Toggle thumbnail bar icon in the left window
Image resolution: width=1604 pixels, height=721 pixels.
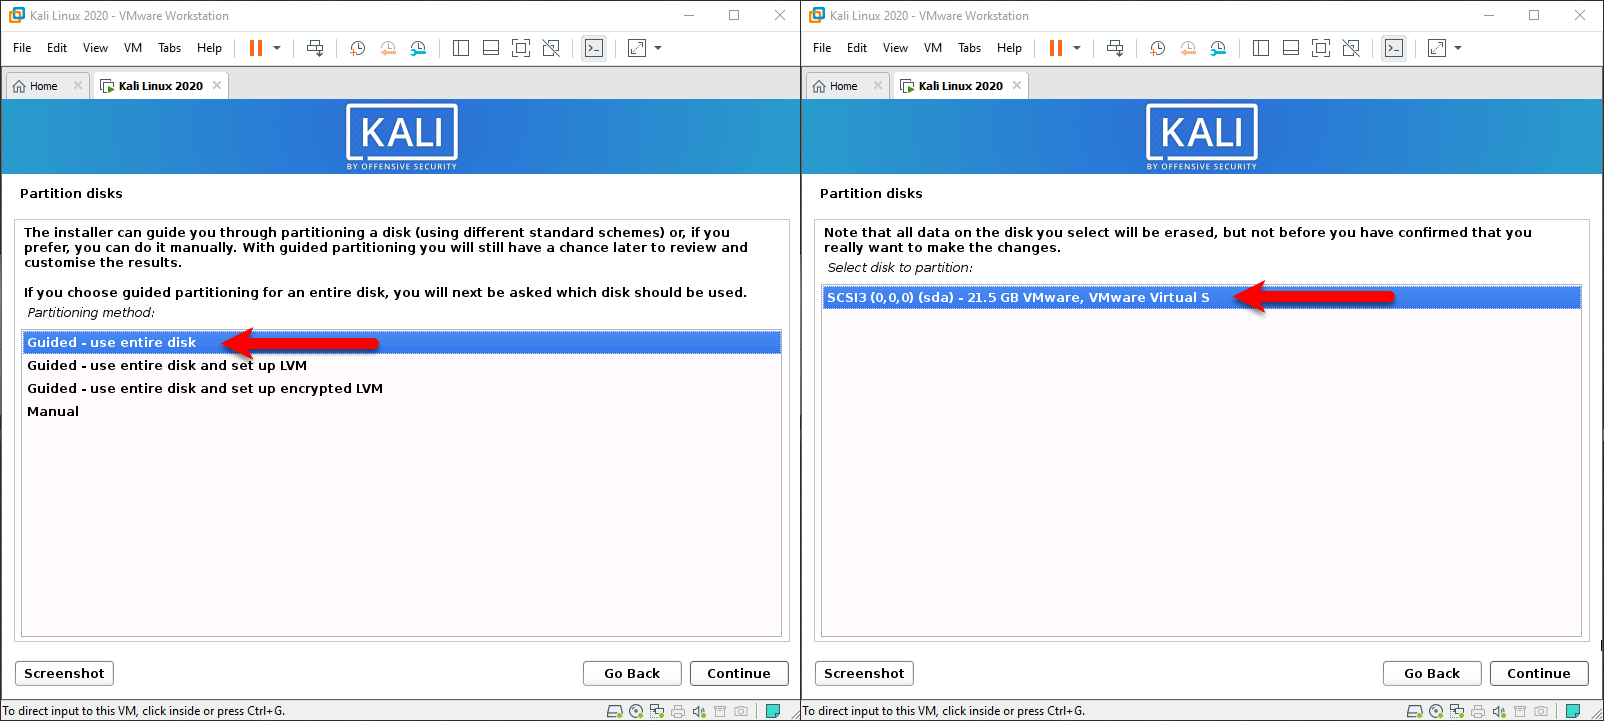pyautogui.click(x=491, y=48)
